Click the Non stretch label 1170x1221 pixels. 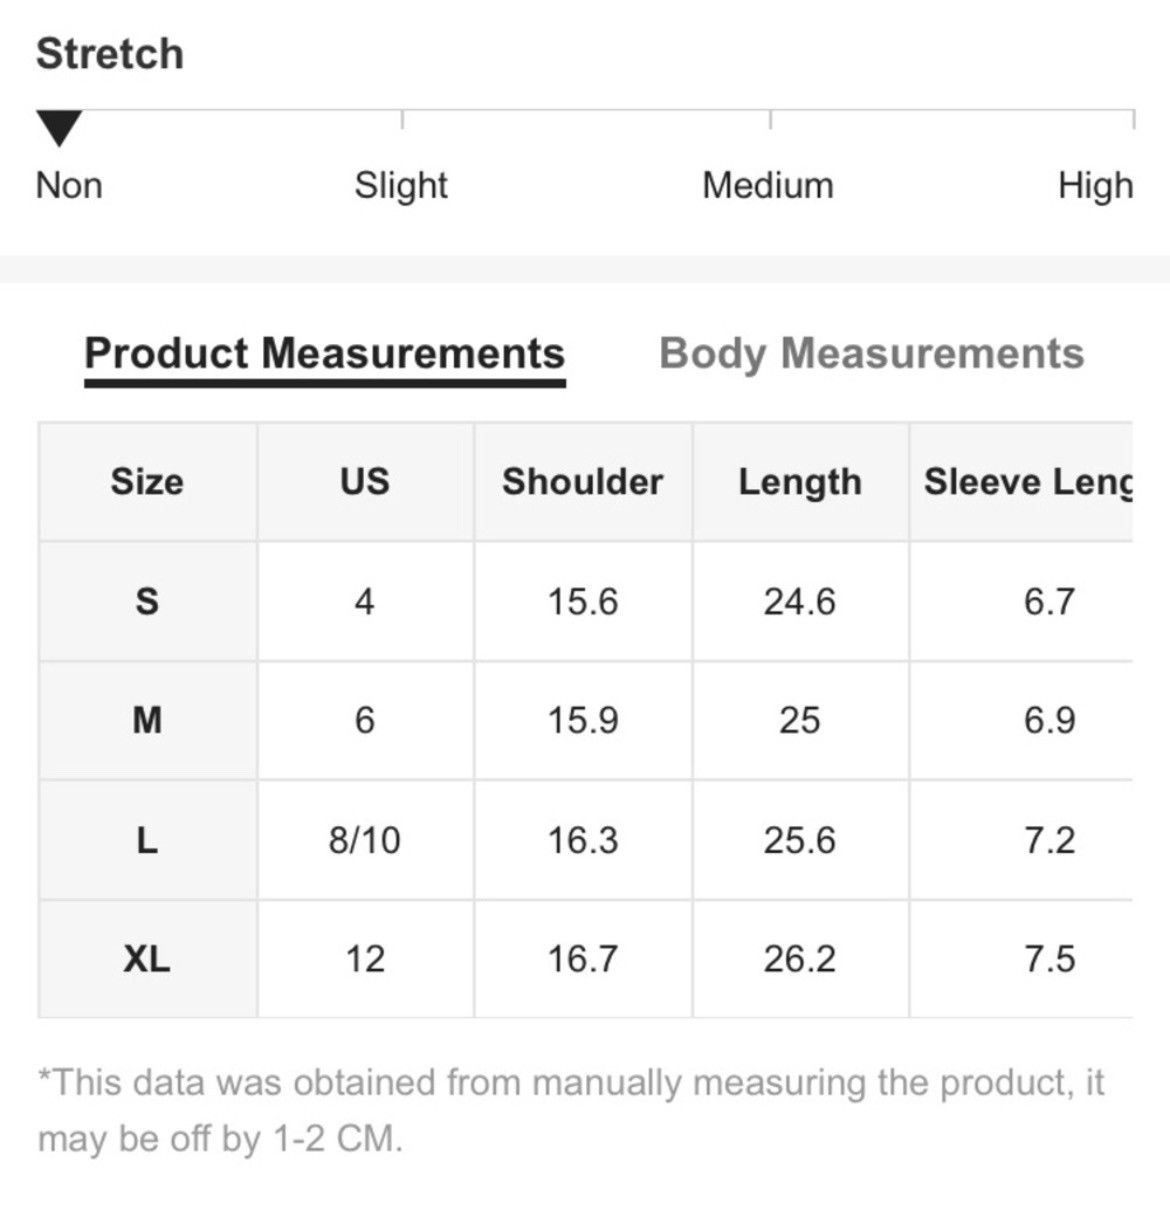click(x=69, y=186)
